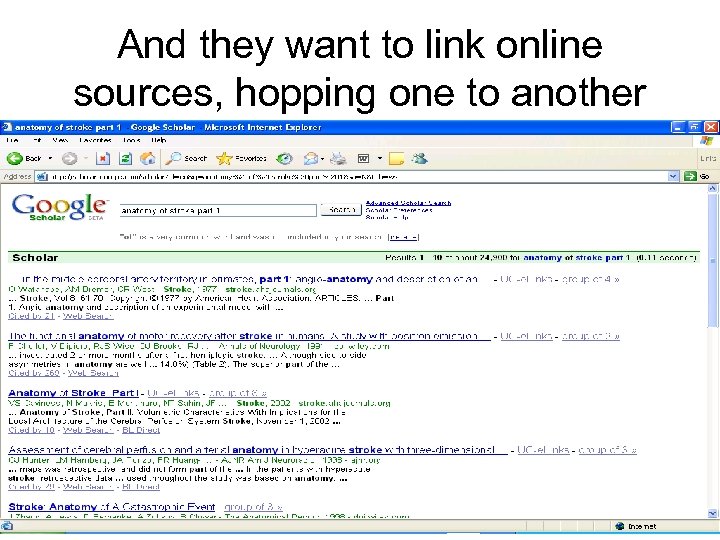The height and width of the screenshot is (540, 720).
Task: Expand the Mail icon dropdown arrow
Action: point(322,159)
